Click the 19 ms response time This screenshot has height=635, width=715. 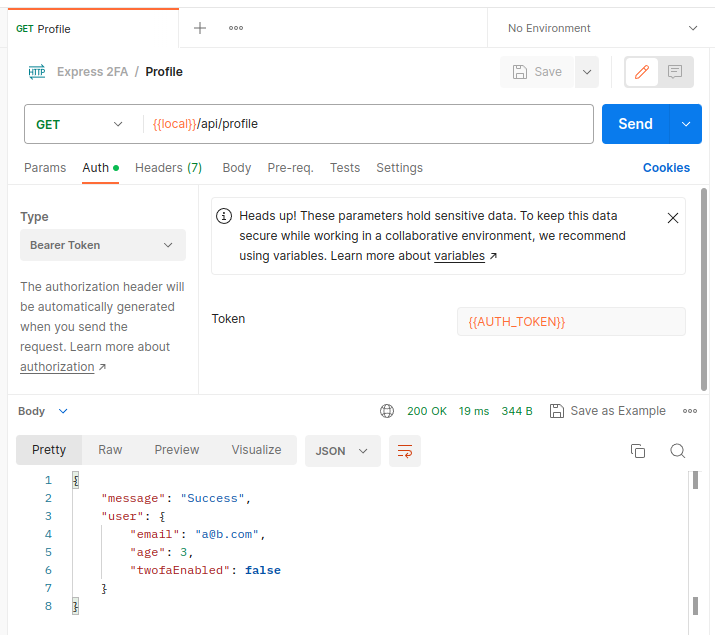tap(474, 411)
